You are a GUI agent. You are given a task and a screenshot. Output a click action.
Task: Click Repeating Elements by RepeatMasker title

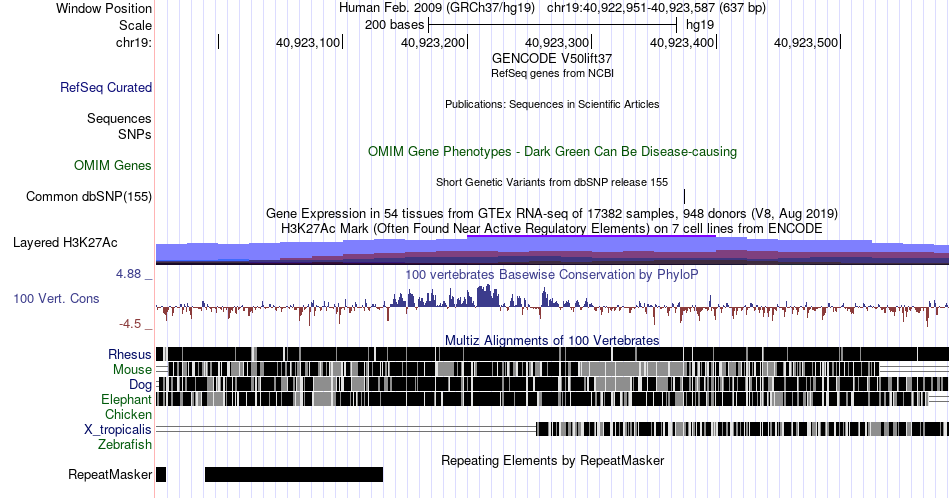tap(552, 460)
